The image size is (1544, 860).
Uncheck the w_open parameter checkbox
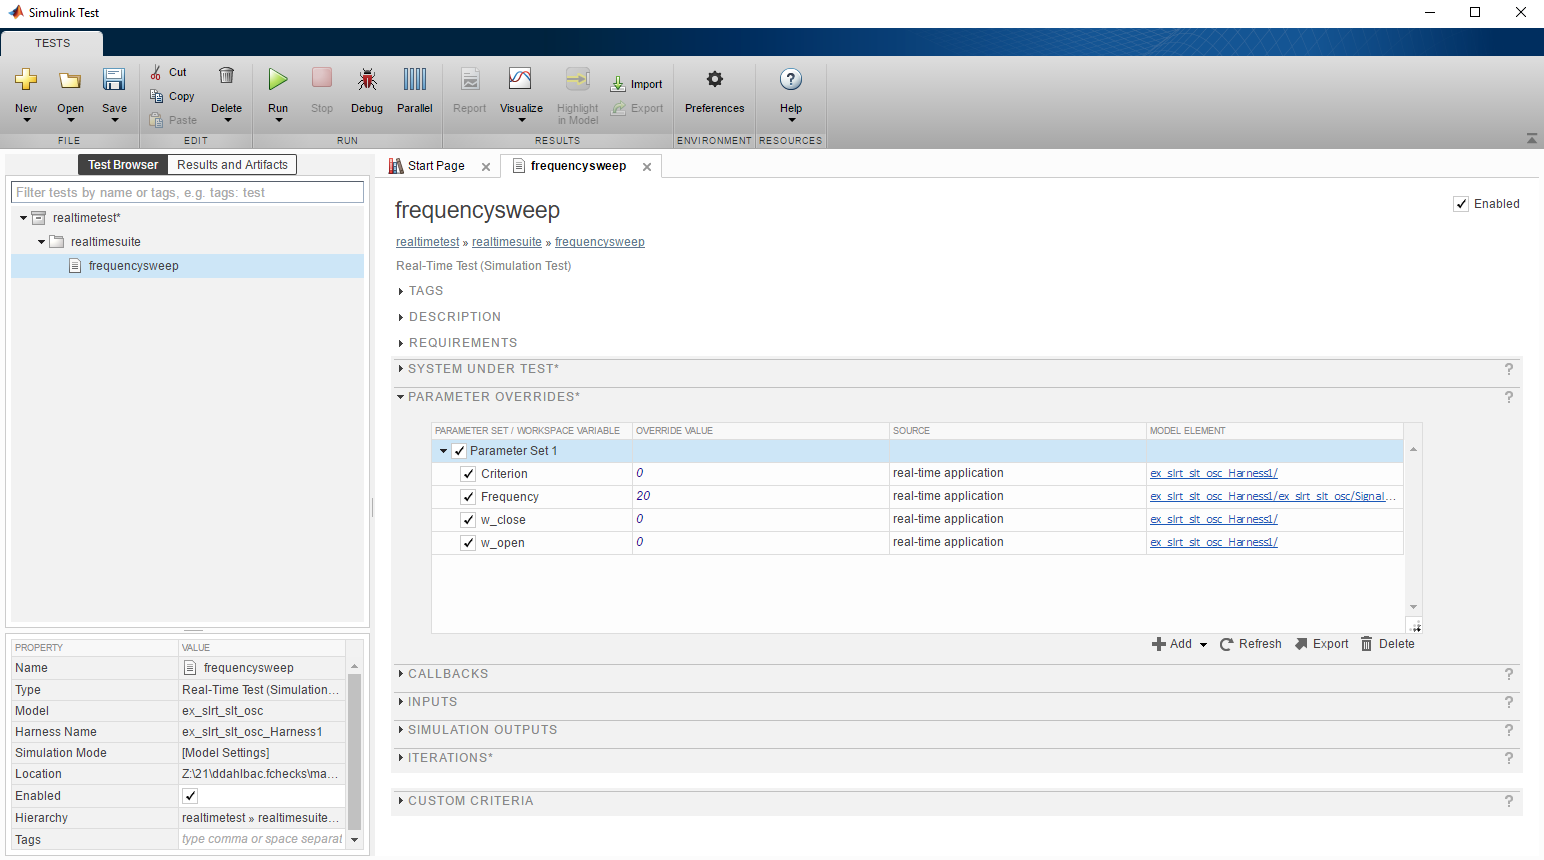[x=468, y=543]
